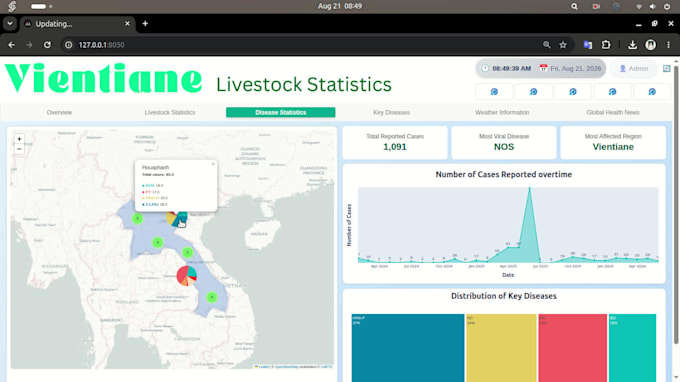Open the power menu icon in top bar
680x382 pixels.
(x=667, y=7)
